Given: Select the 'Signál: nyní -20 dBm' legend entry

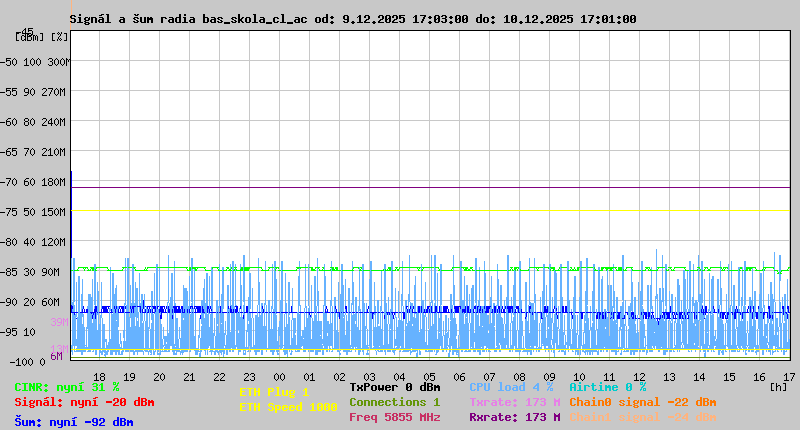Looking at the screenshot, I should click(84, 402).
